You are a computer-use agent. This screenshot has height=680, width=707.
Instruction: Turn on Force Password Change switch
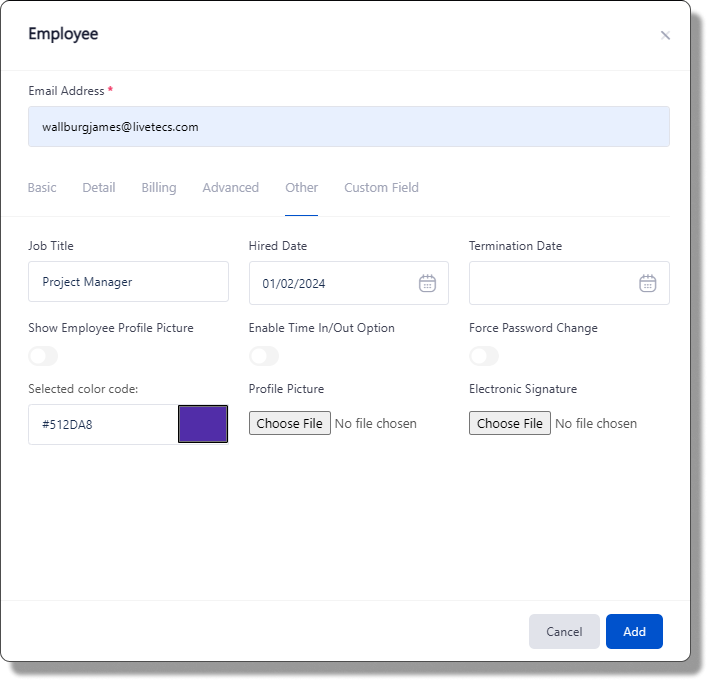[484, 356]
